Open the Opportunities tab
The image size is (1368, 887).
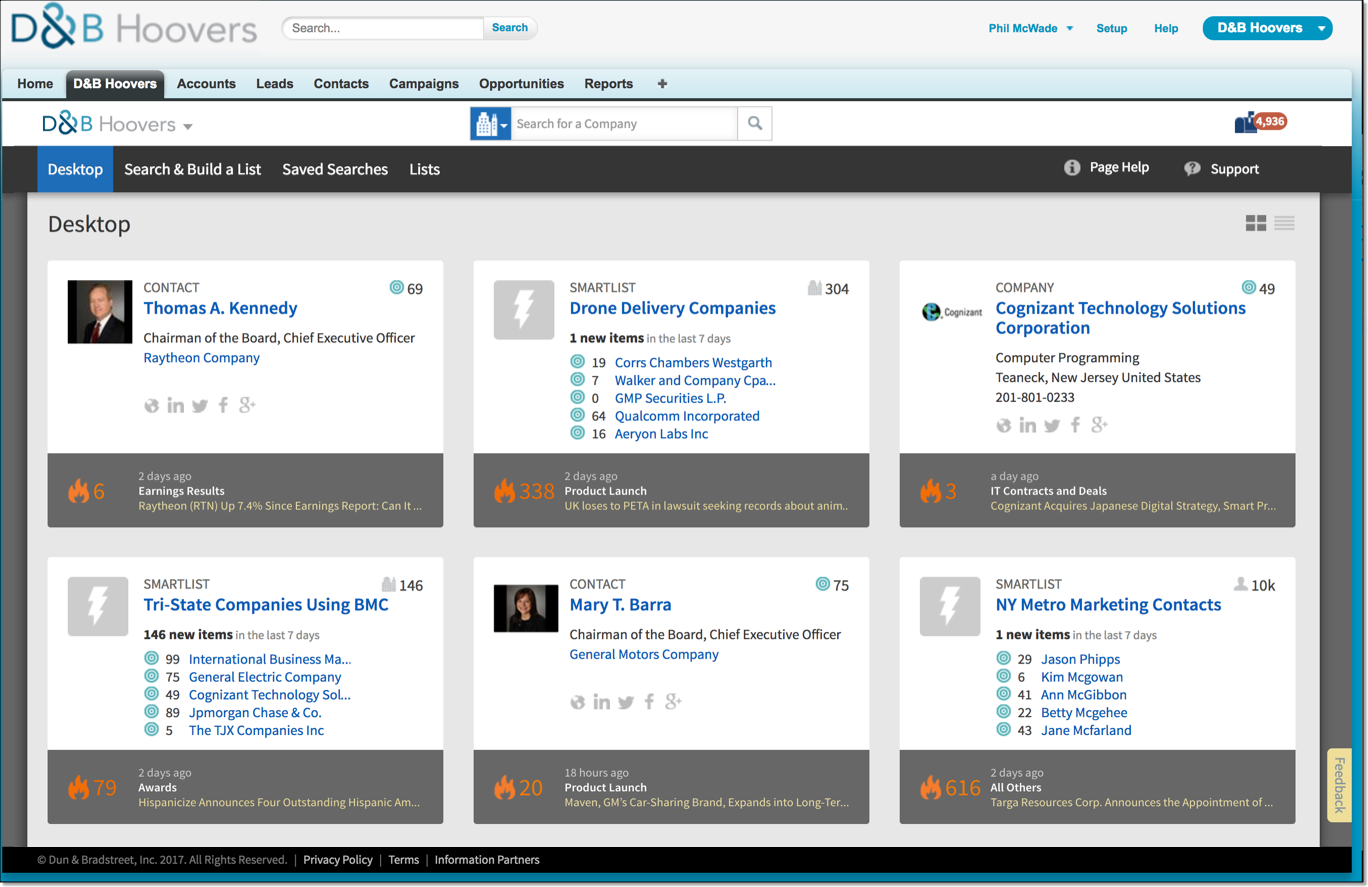coord(521,84)
